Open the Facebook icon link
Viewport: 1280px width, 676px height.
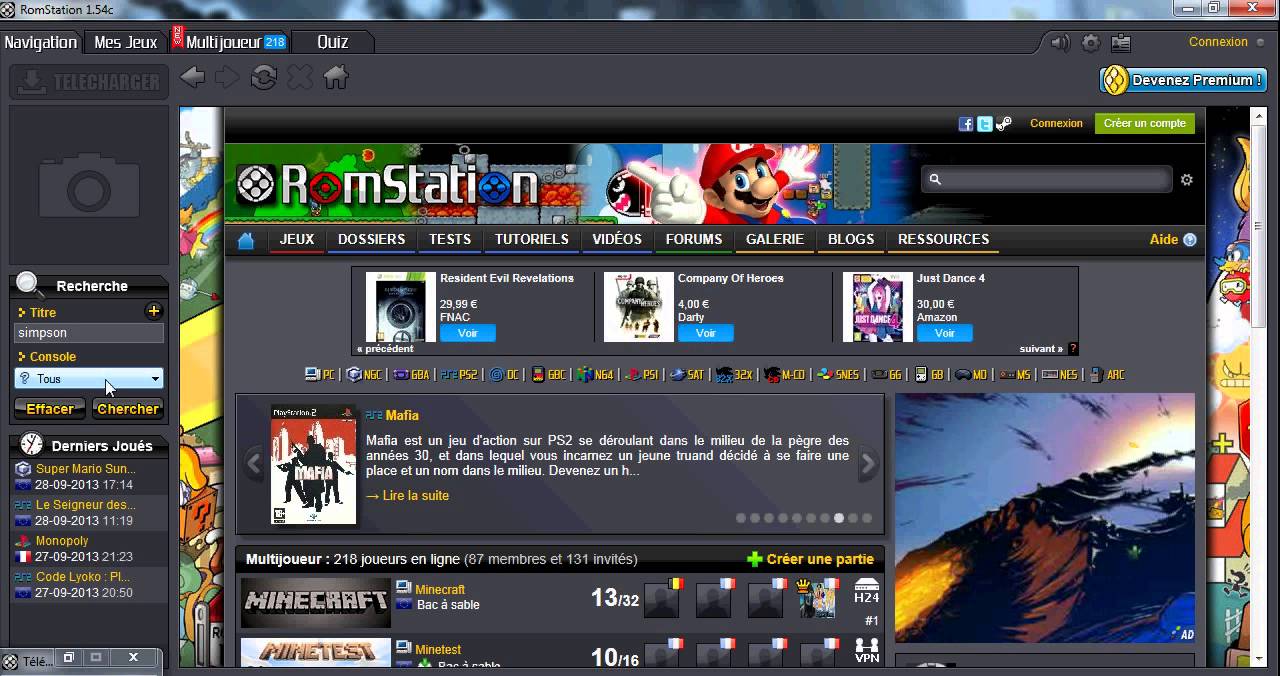tap(966, 124)
